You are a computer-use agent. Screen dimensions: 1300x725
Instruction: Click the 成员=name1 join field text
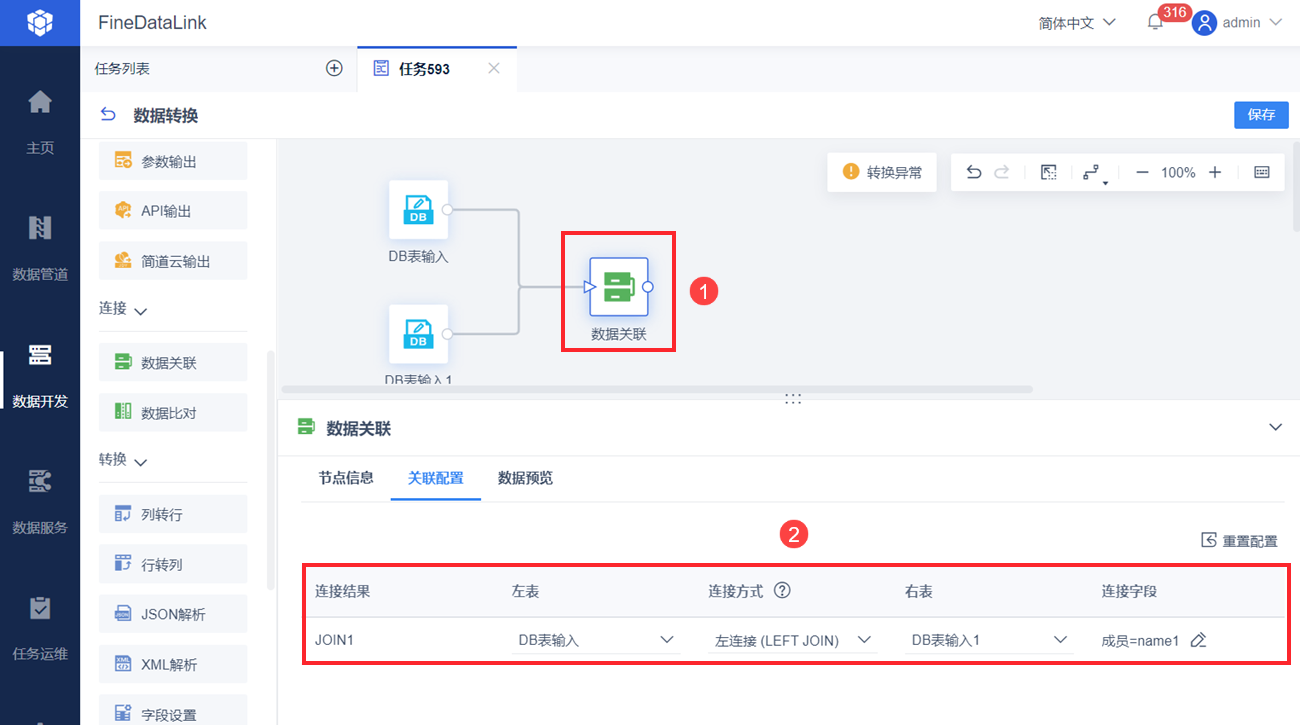click(x=1140, y=640)
